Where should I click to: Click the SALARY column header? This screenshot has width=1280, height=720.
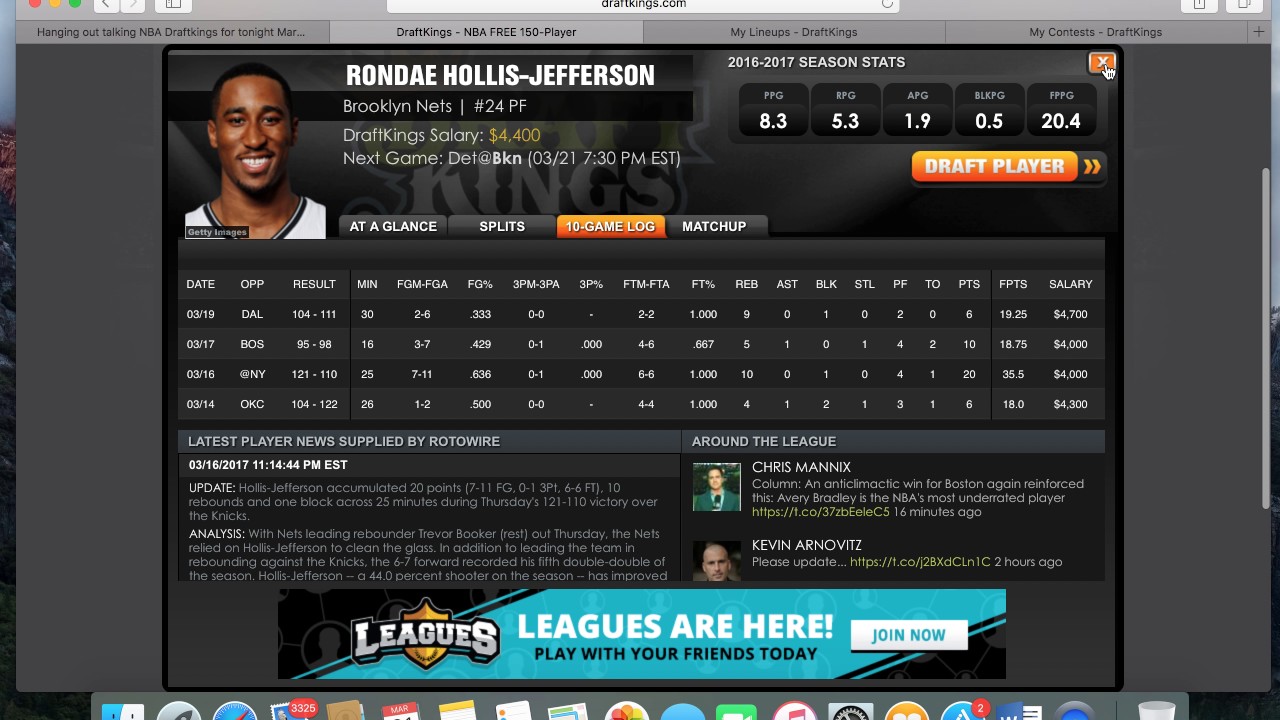pos(1070,284)
